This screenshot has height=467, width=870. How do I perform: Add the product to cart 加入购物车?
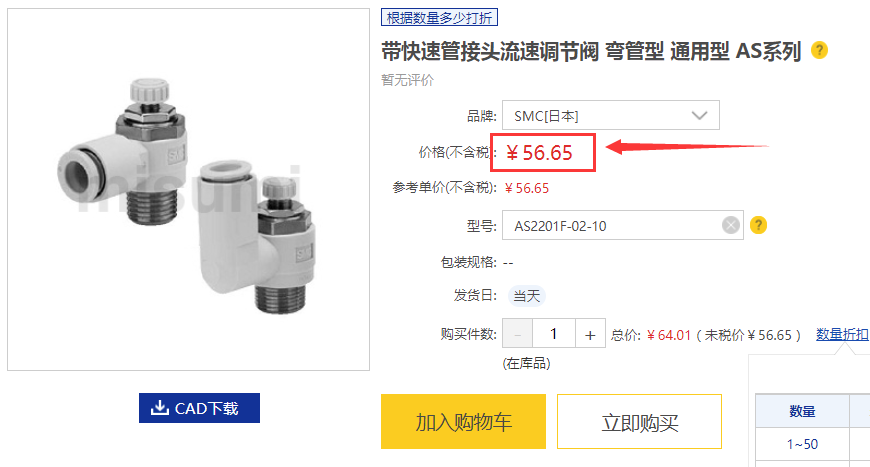coord(463,422)
